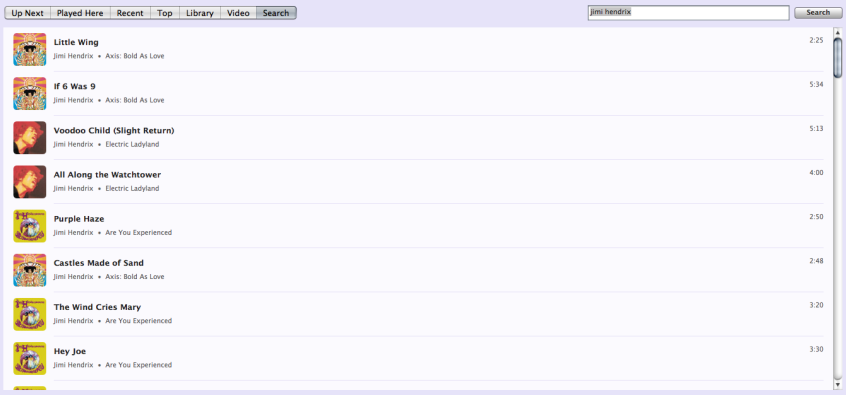Click the 2:50 duration of Purple Haze
The image size is (846, 395).
pyautogui.click(x=816, y=217)
